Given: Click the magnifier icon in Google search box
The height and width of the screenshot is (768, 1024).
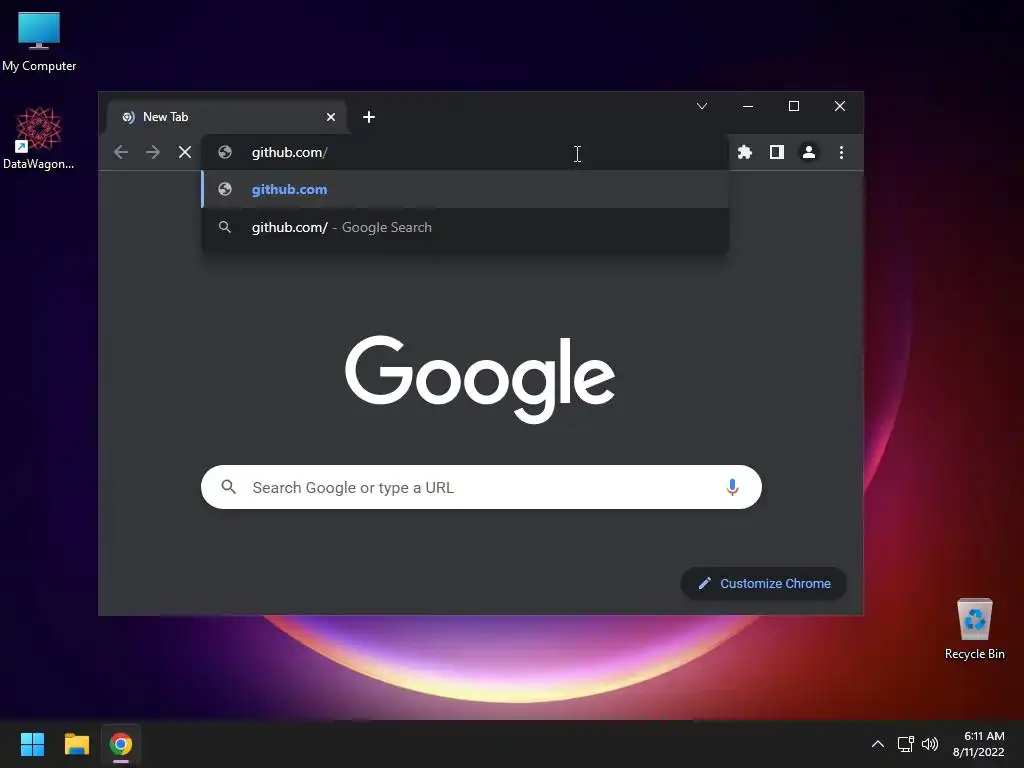Looking at the screenshot, I should [x=228, y=487].
